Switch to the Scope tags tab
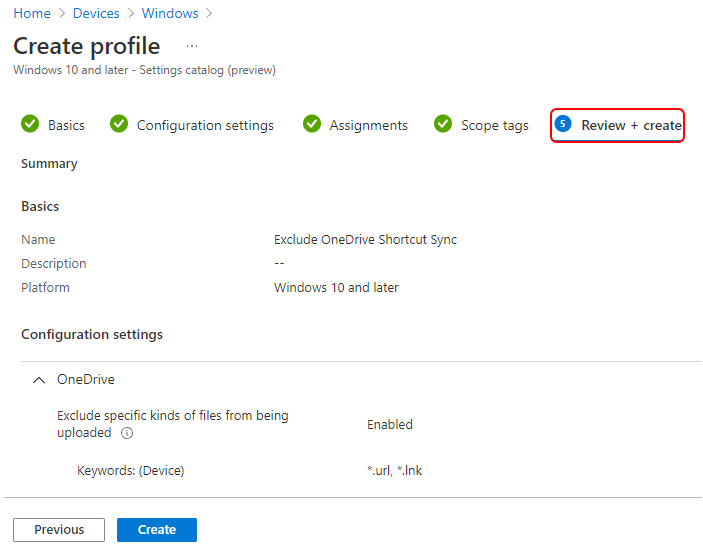This screenshot has width=703, height=547. tap(495, 125)
